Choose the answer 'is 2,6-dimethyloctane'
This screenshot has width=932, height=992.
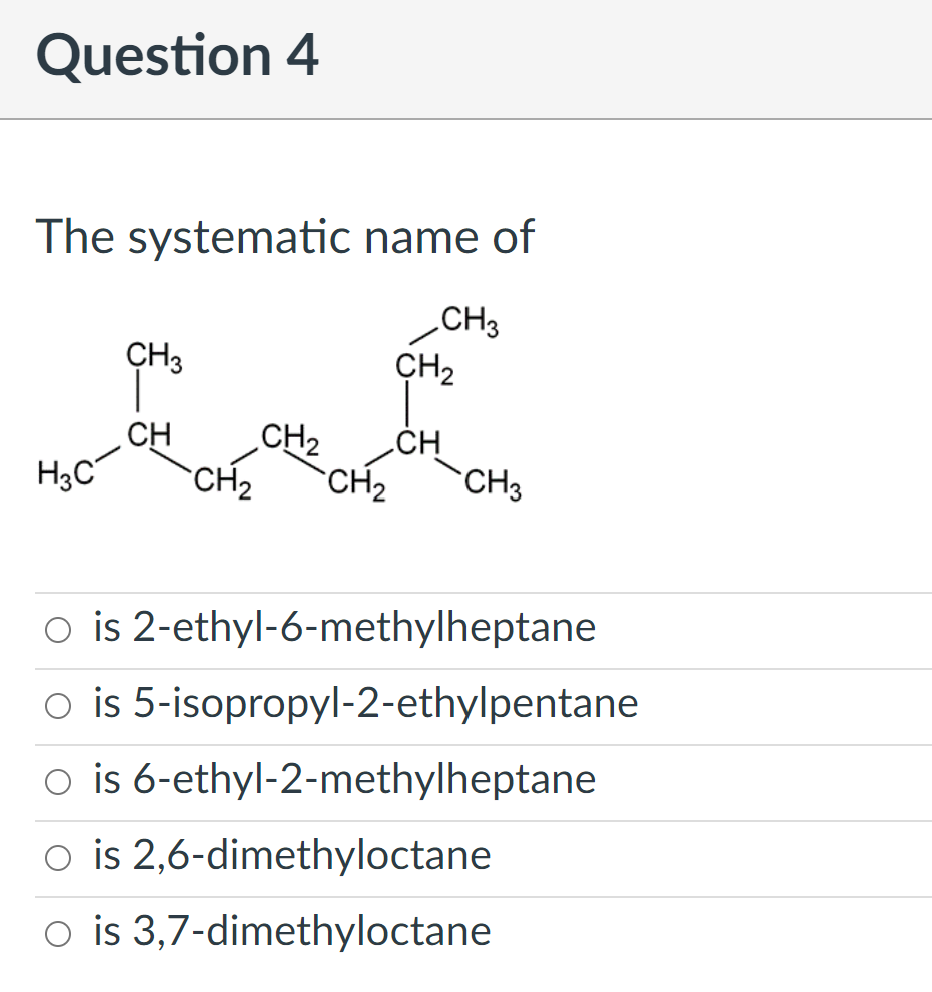[x=292, y=857]
